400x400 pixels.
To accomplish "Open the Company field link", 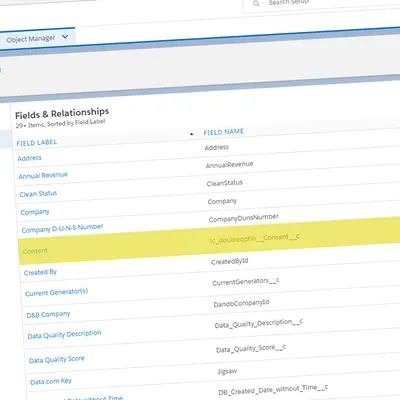I will click(35, 212).
